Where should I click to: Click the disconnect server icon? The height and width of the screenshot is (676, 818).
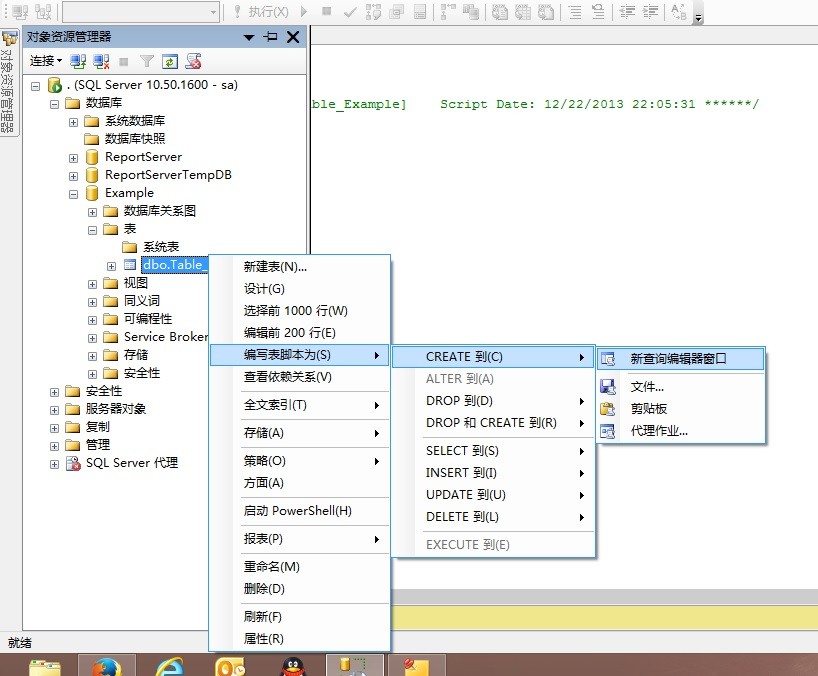100,61
